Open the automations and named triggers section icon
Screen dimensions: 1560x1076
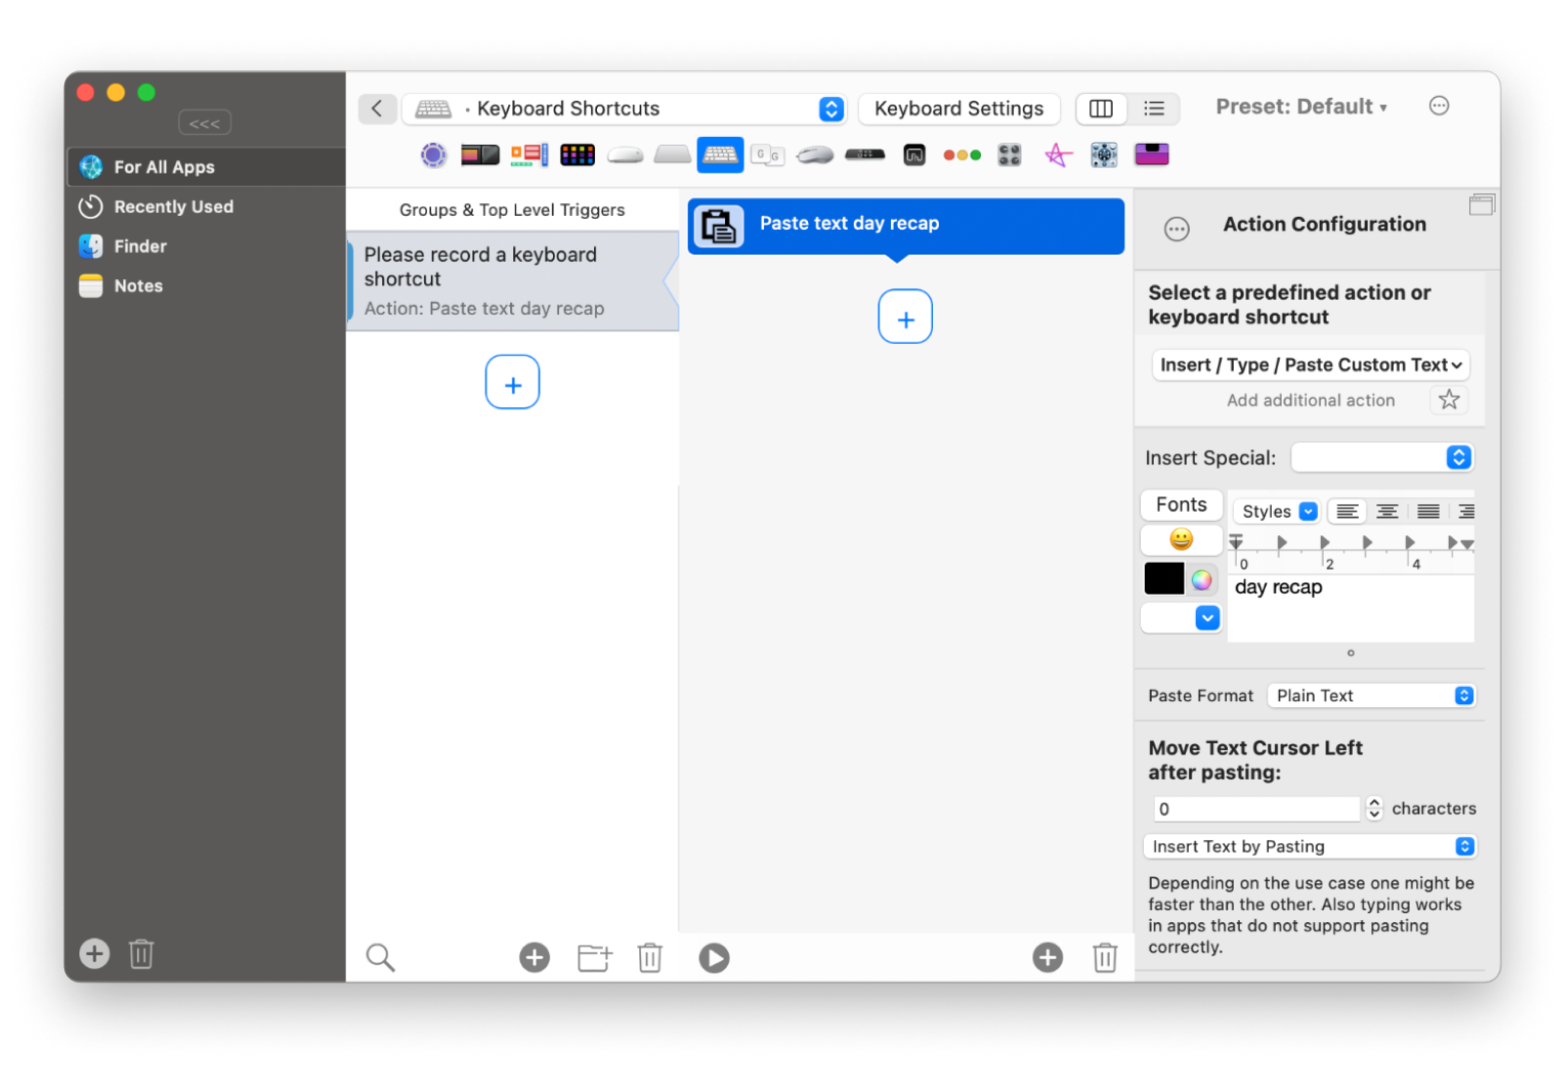tap(433, 155)
